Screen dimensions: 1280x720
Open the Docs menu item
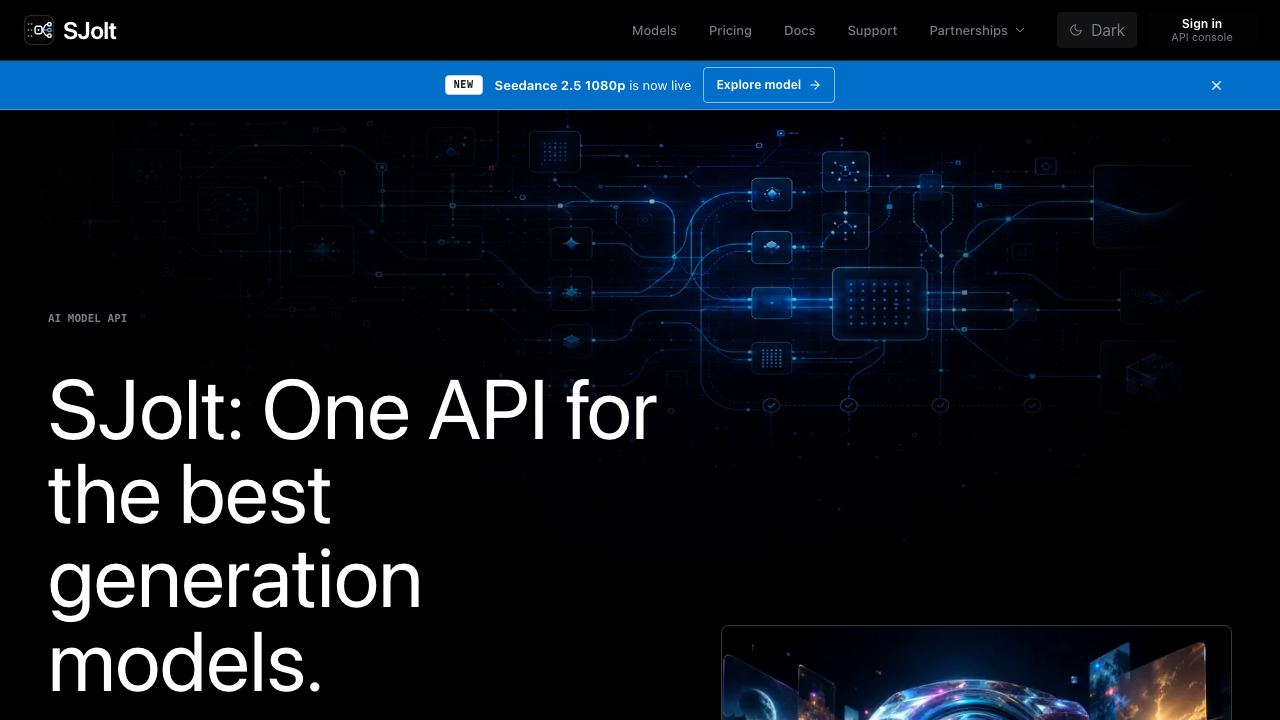point(800,30)
